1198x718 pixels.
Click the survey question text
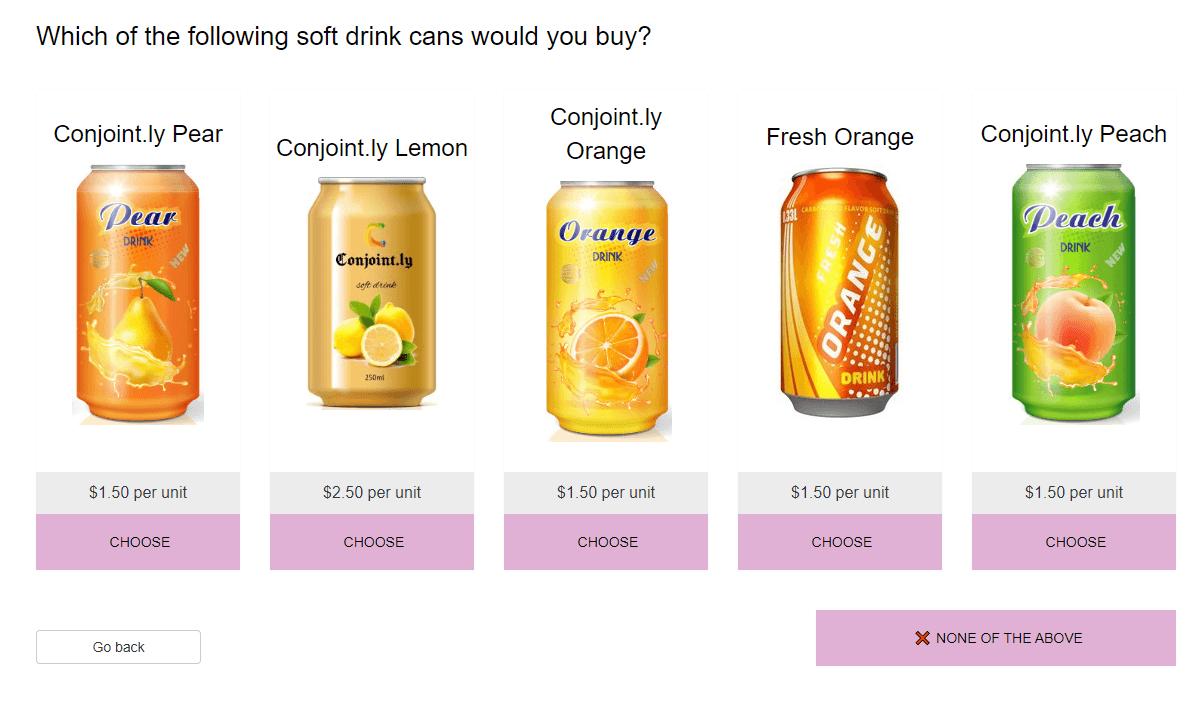point(343,36)
